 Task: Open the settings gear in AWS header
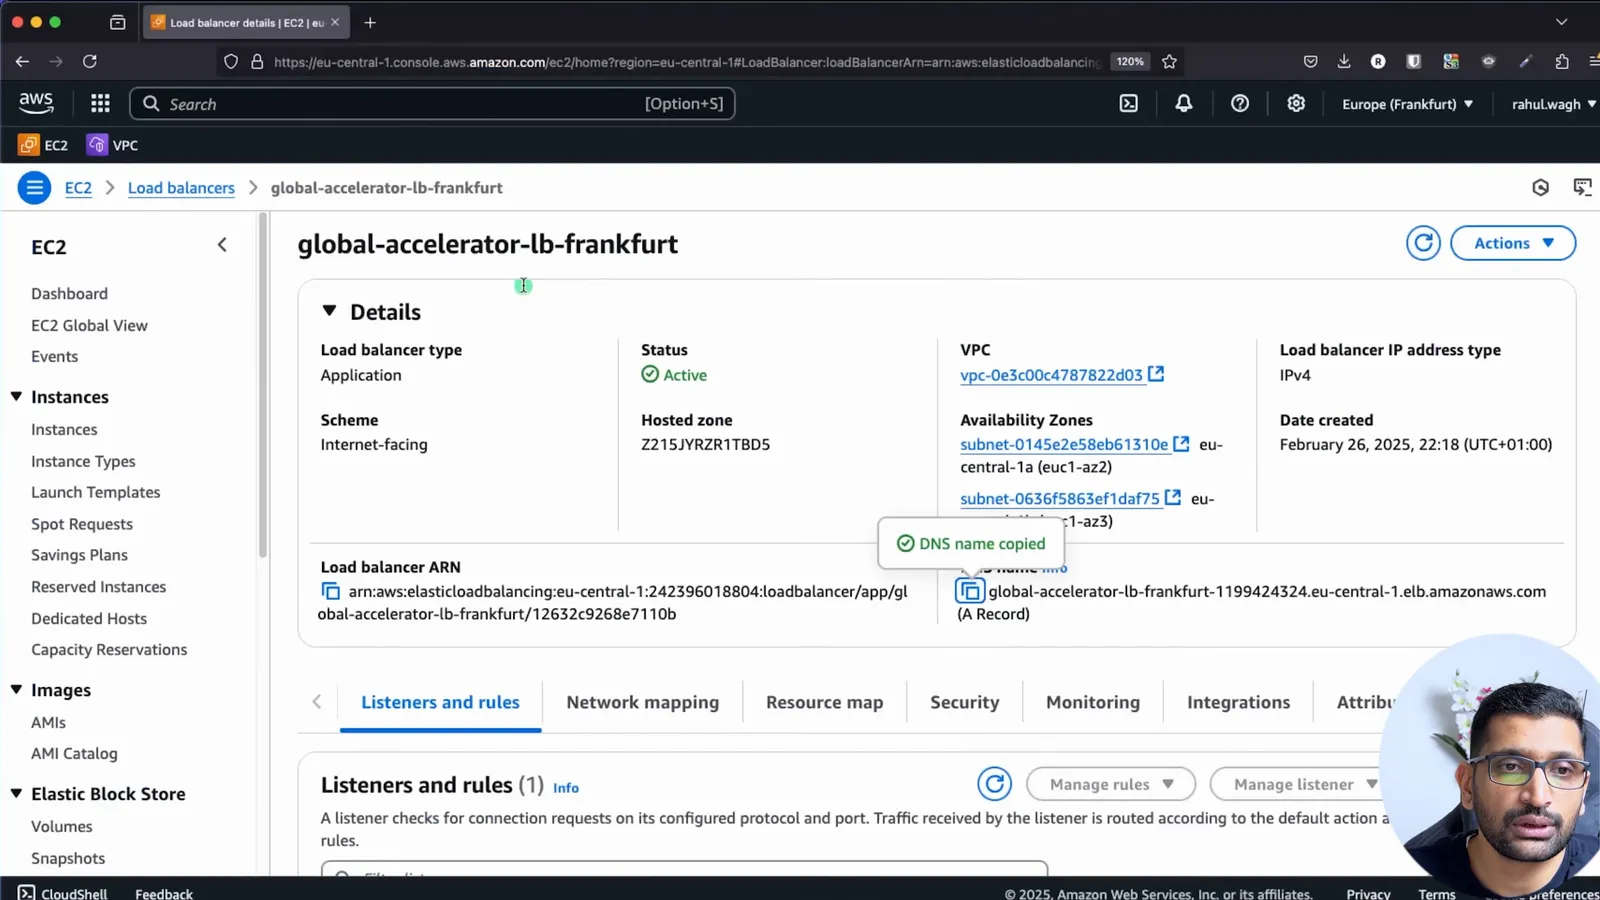[x=1296, y=104]
